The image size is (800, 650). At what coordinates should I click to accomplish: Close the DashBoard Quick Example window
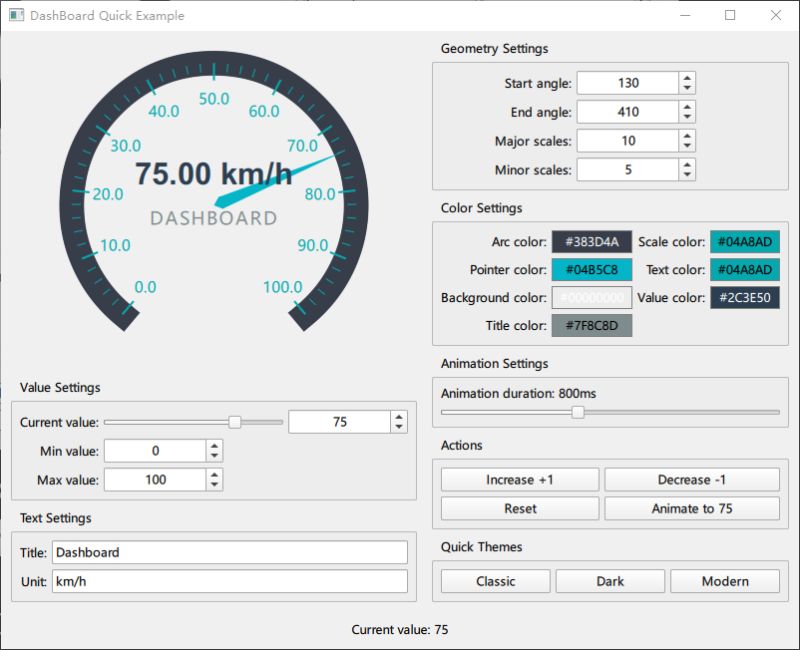tap(776, 15)
